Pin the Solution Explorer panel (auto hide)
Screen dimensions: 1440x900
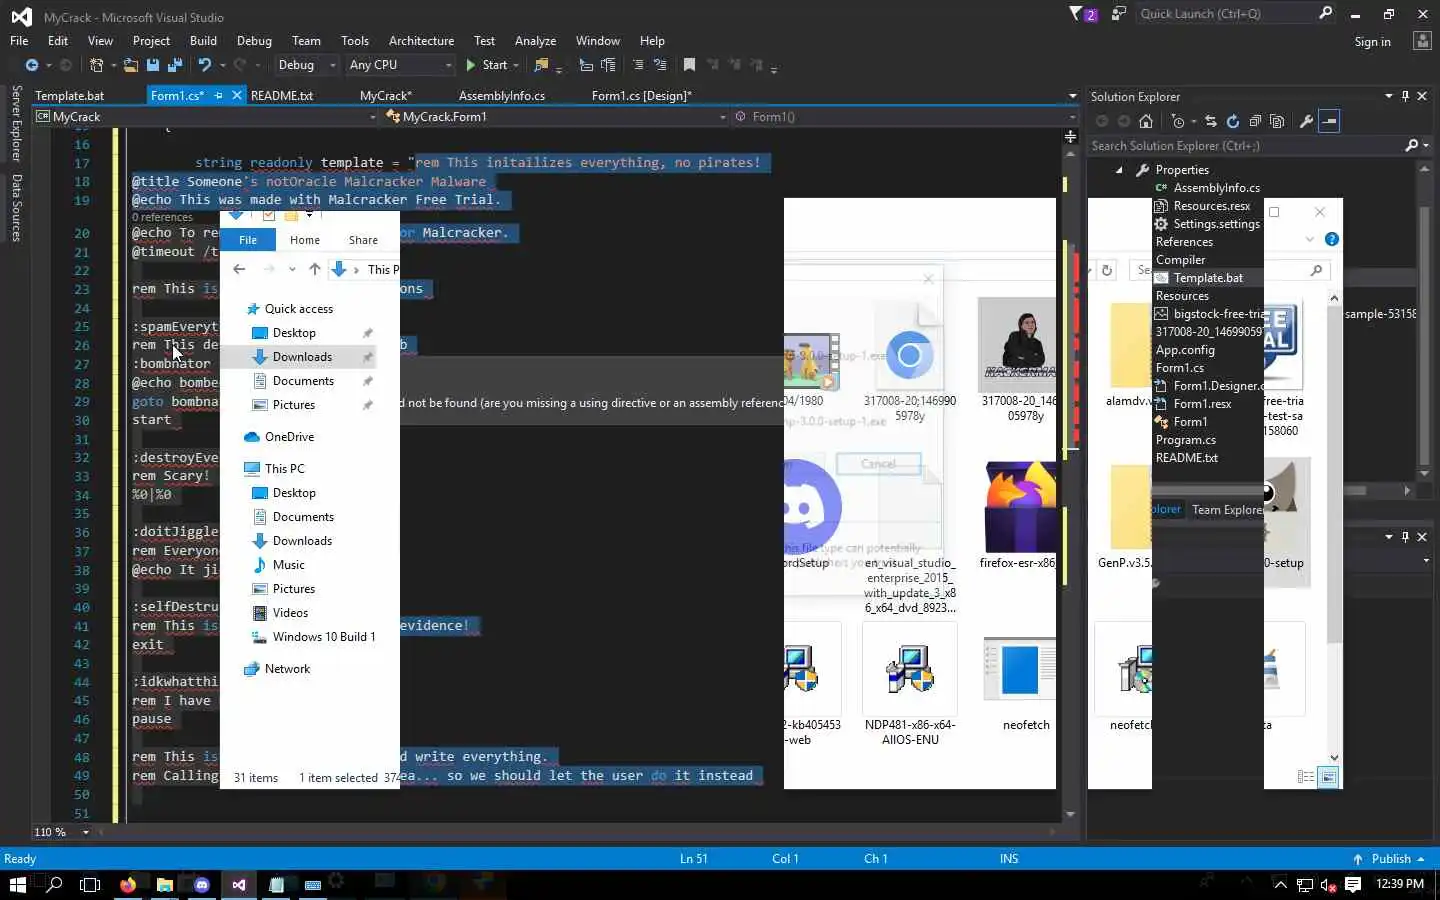point(1405,96)
